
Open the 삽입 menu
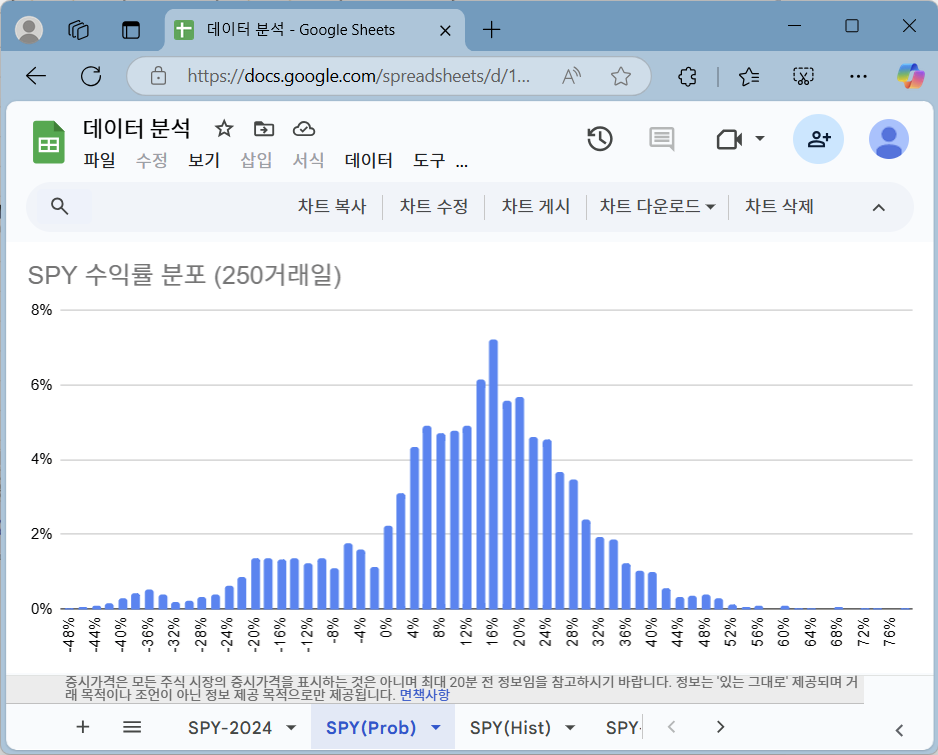click(x=256, y=160)
